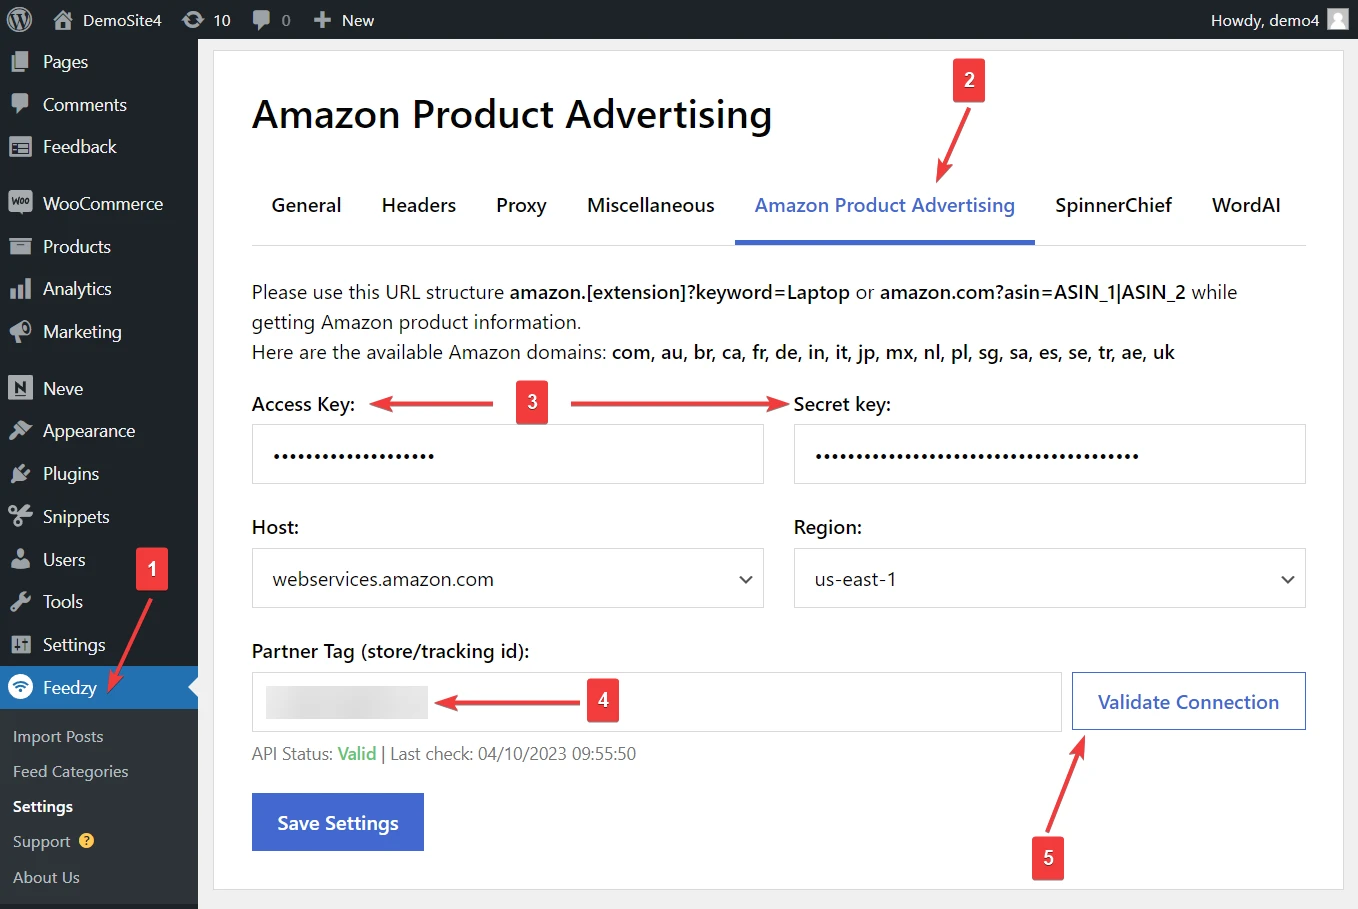
Task: Click the Snippets scissors icon
Action: point(20,516)
